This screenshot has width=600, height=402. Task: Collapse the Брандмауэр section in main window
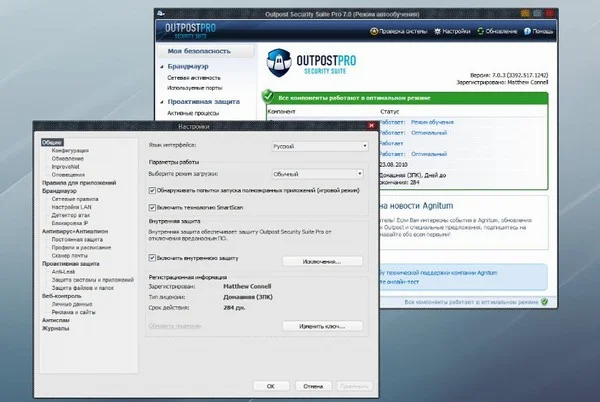coord(162,67)
